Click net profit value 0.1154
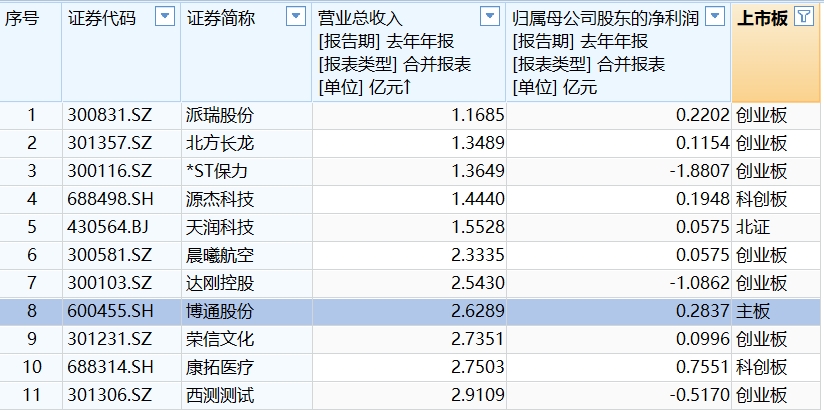 click(703, 143)
